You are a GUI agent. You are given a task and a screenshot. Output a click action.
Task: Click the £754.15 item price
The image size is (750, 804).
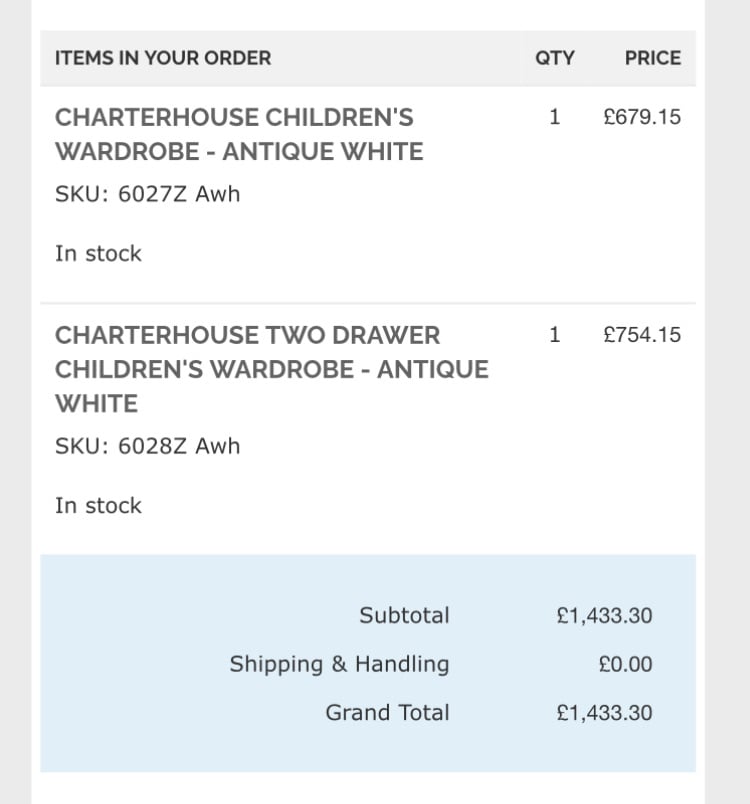(x=642, y=335)
